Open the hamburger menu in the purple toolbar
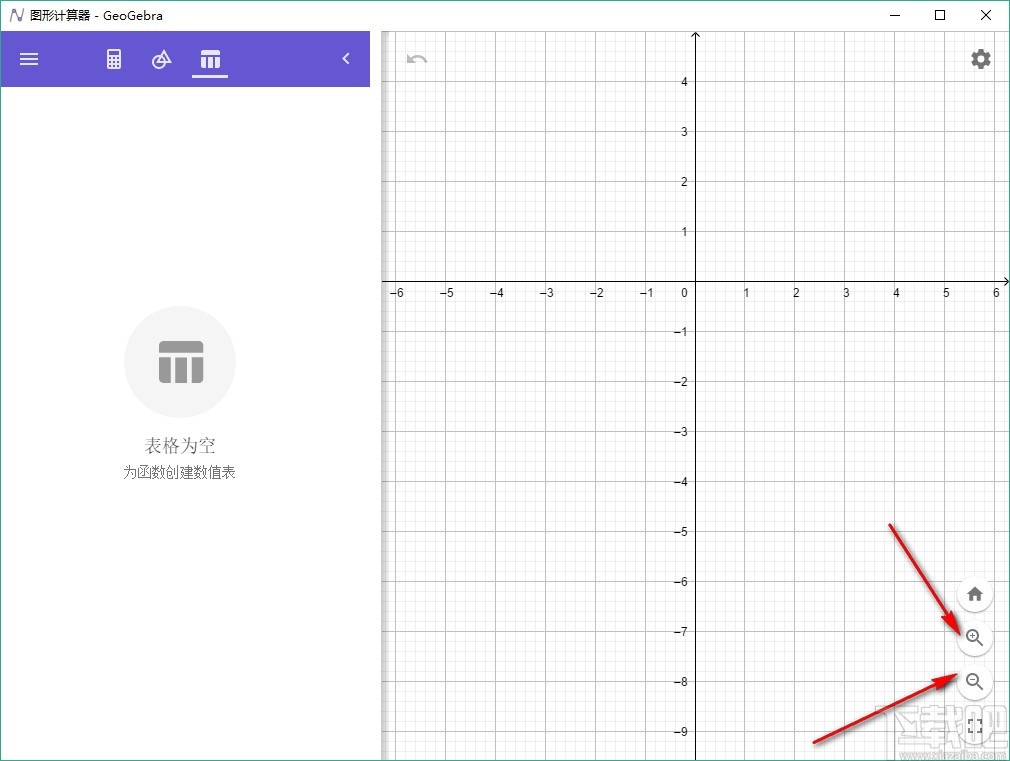The height and width of the screenshot is (761, 1010). coord(28,59)
